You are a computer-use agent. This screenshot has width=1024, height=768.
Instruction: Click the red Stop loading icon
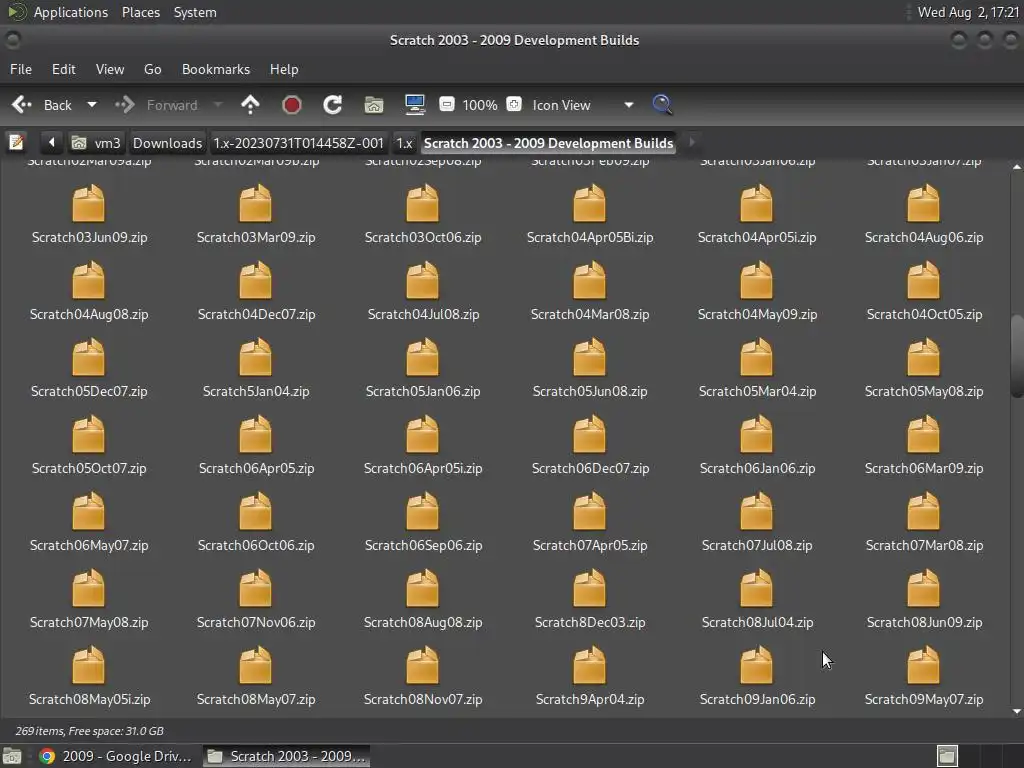(x=291, y=104)
